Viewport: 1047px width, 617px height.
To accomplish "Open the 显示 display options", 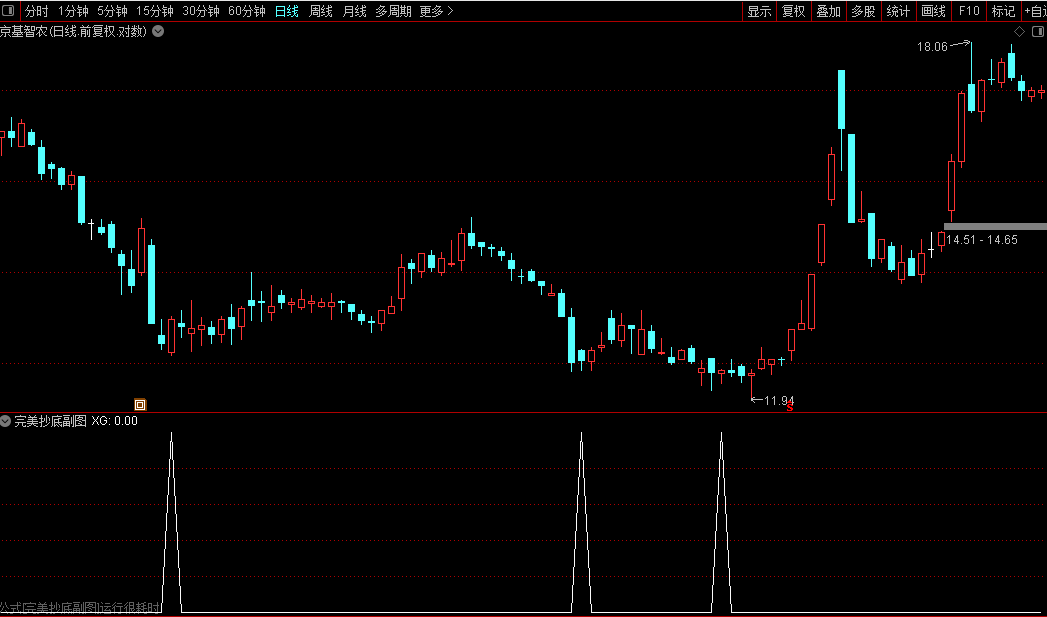I will click(759, 11).
